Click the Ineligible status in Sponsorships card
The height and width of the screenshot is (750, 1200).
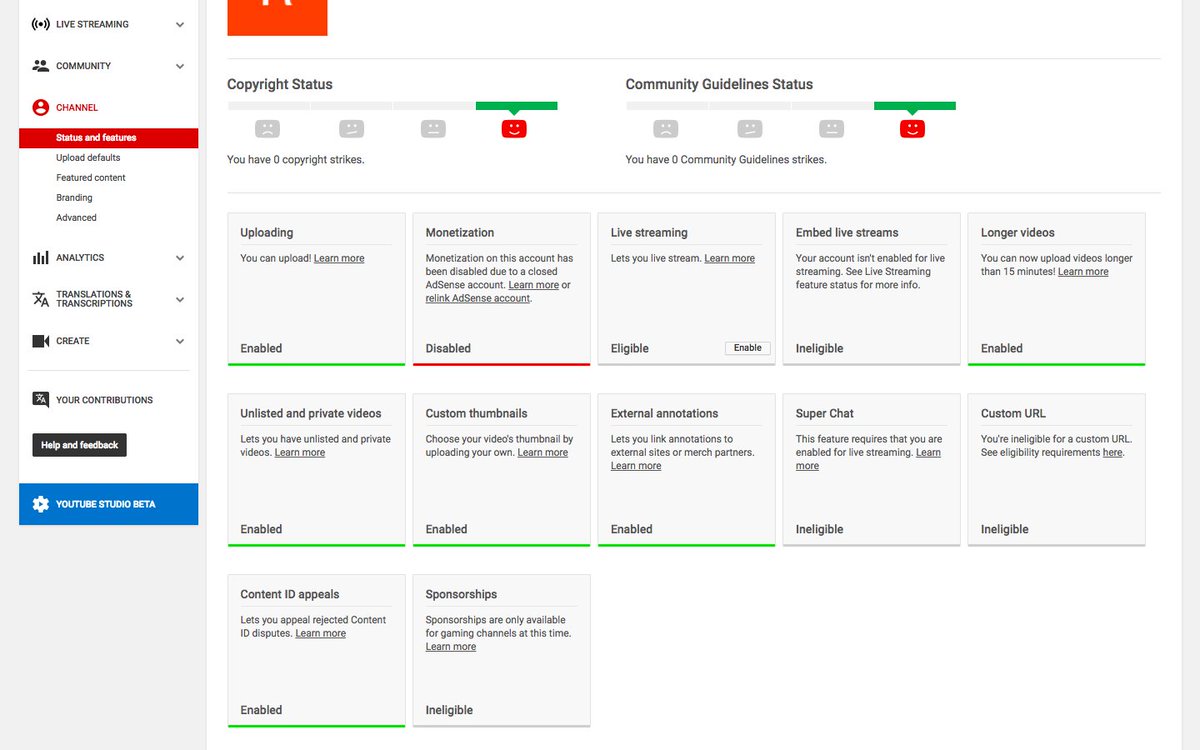449,711
